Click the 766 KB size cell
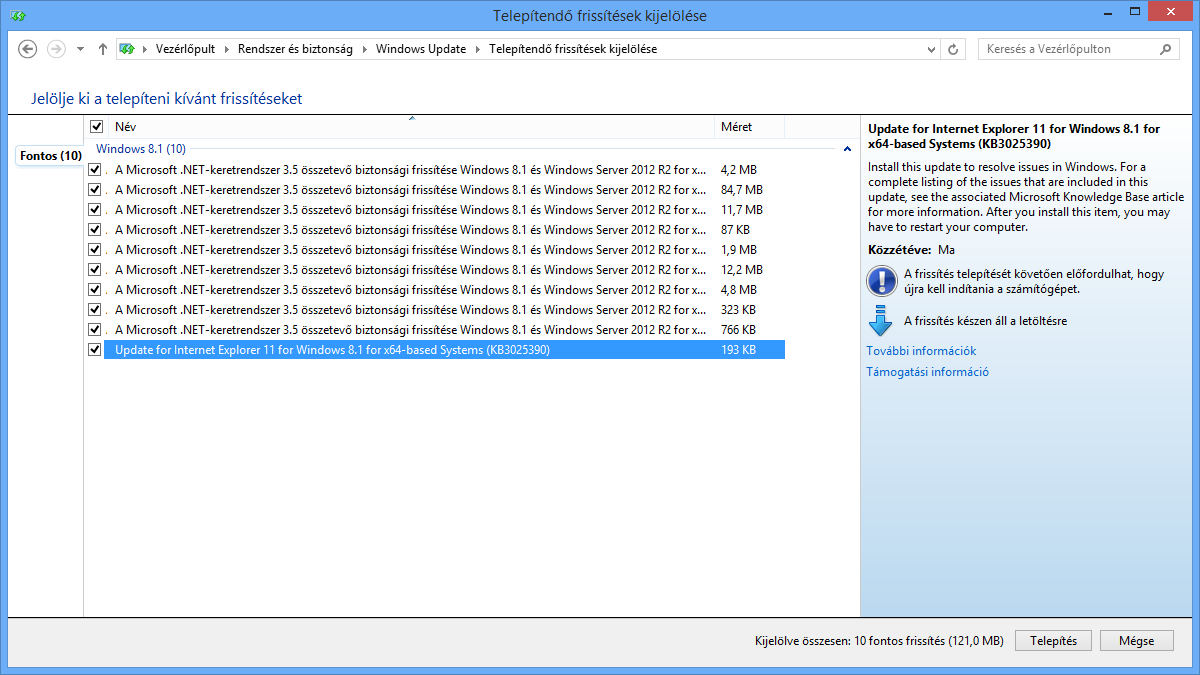The height and width of the screenshot is (675, 1200). (x=738, y=330)
